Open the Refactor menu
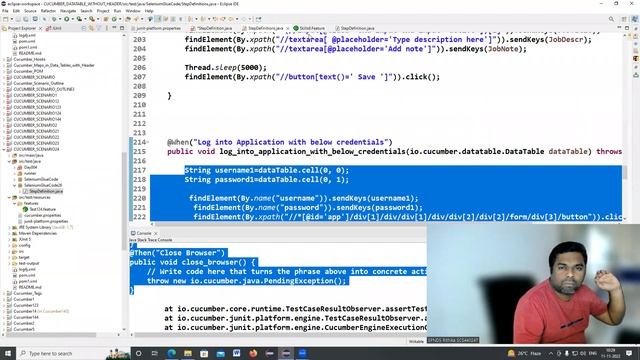 coord(48,11)
